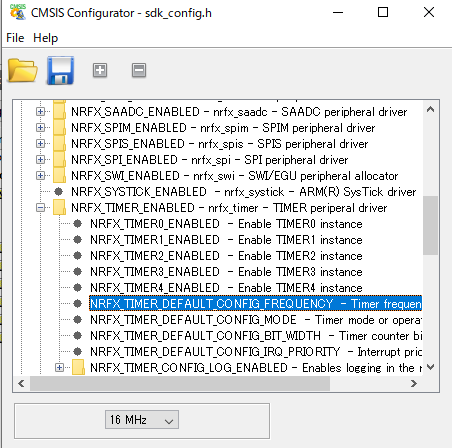Click the bullet icon beside NRFX_TIMER1_ENABLED
The height and width of the screenshot is (448, 452).
tap(77, 240)
